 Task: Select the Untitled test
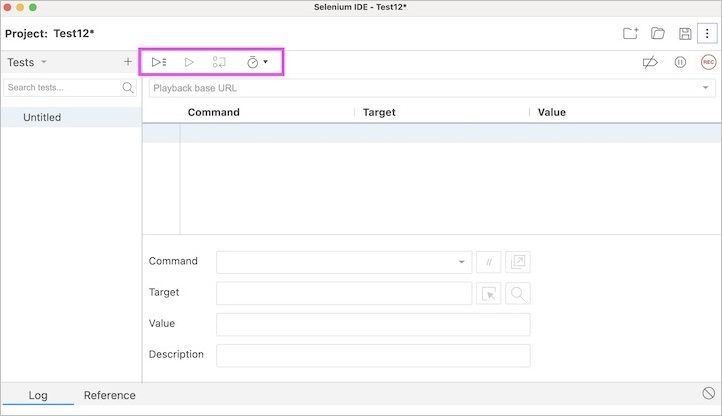click(x=42, y=117)
